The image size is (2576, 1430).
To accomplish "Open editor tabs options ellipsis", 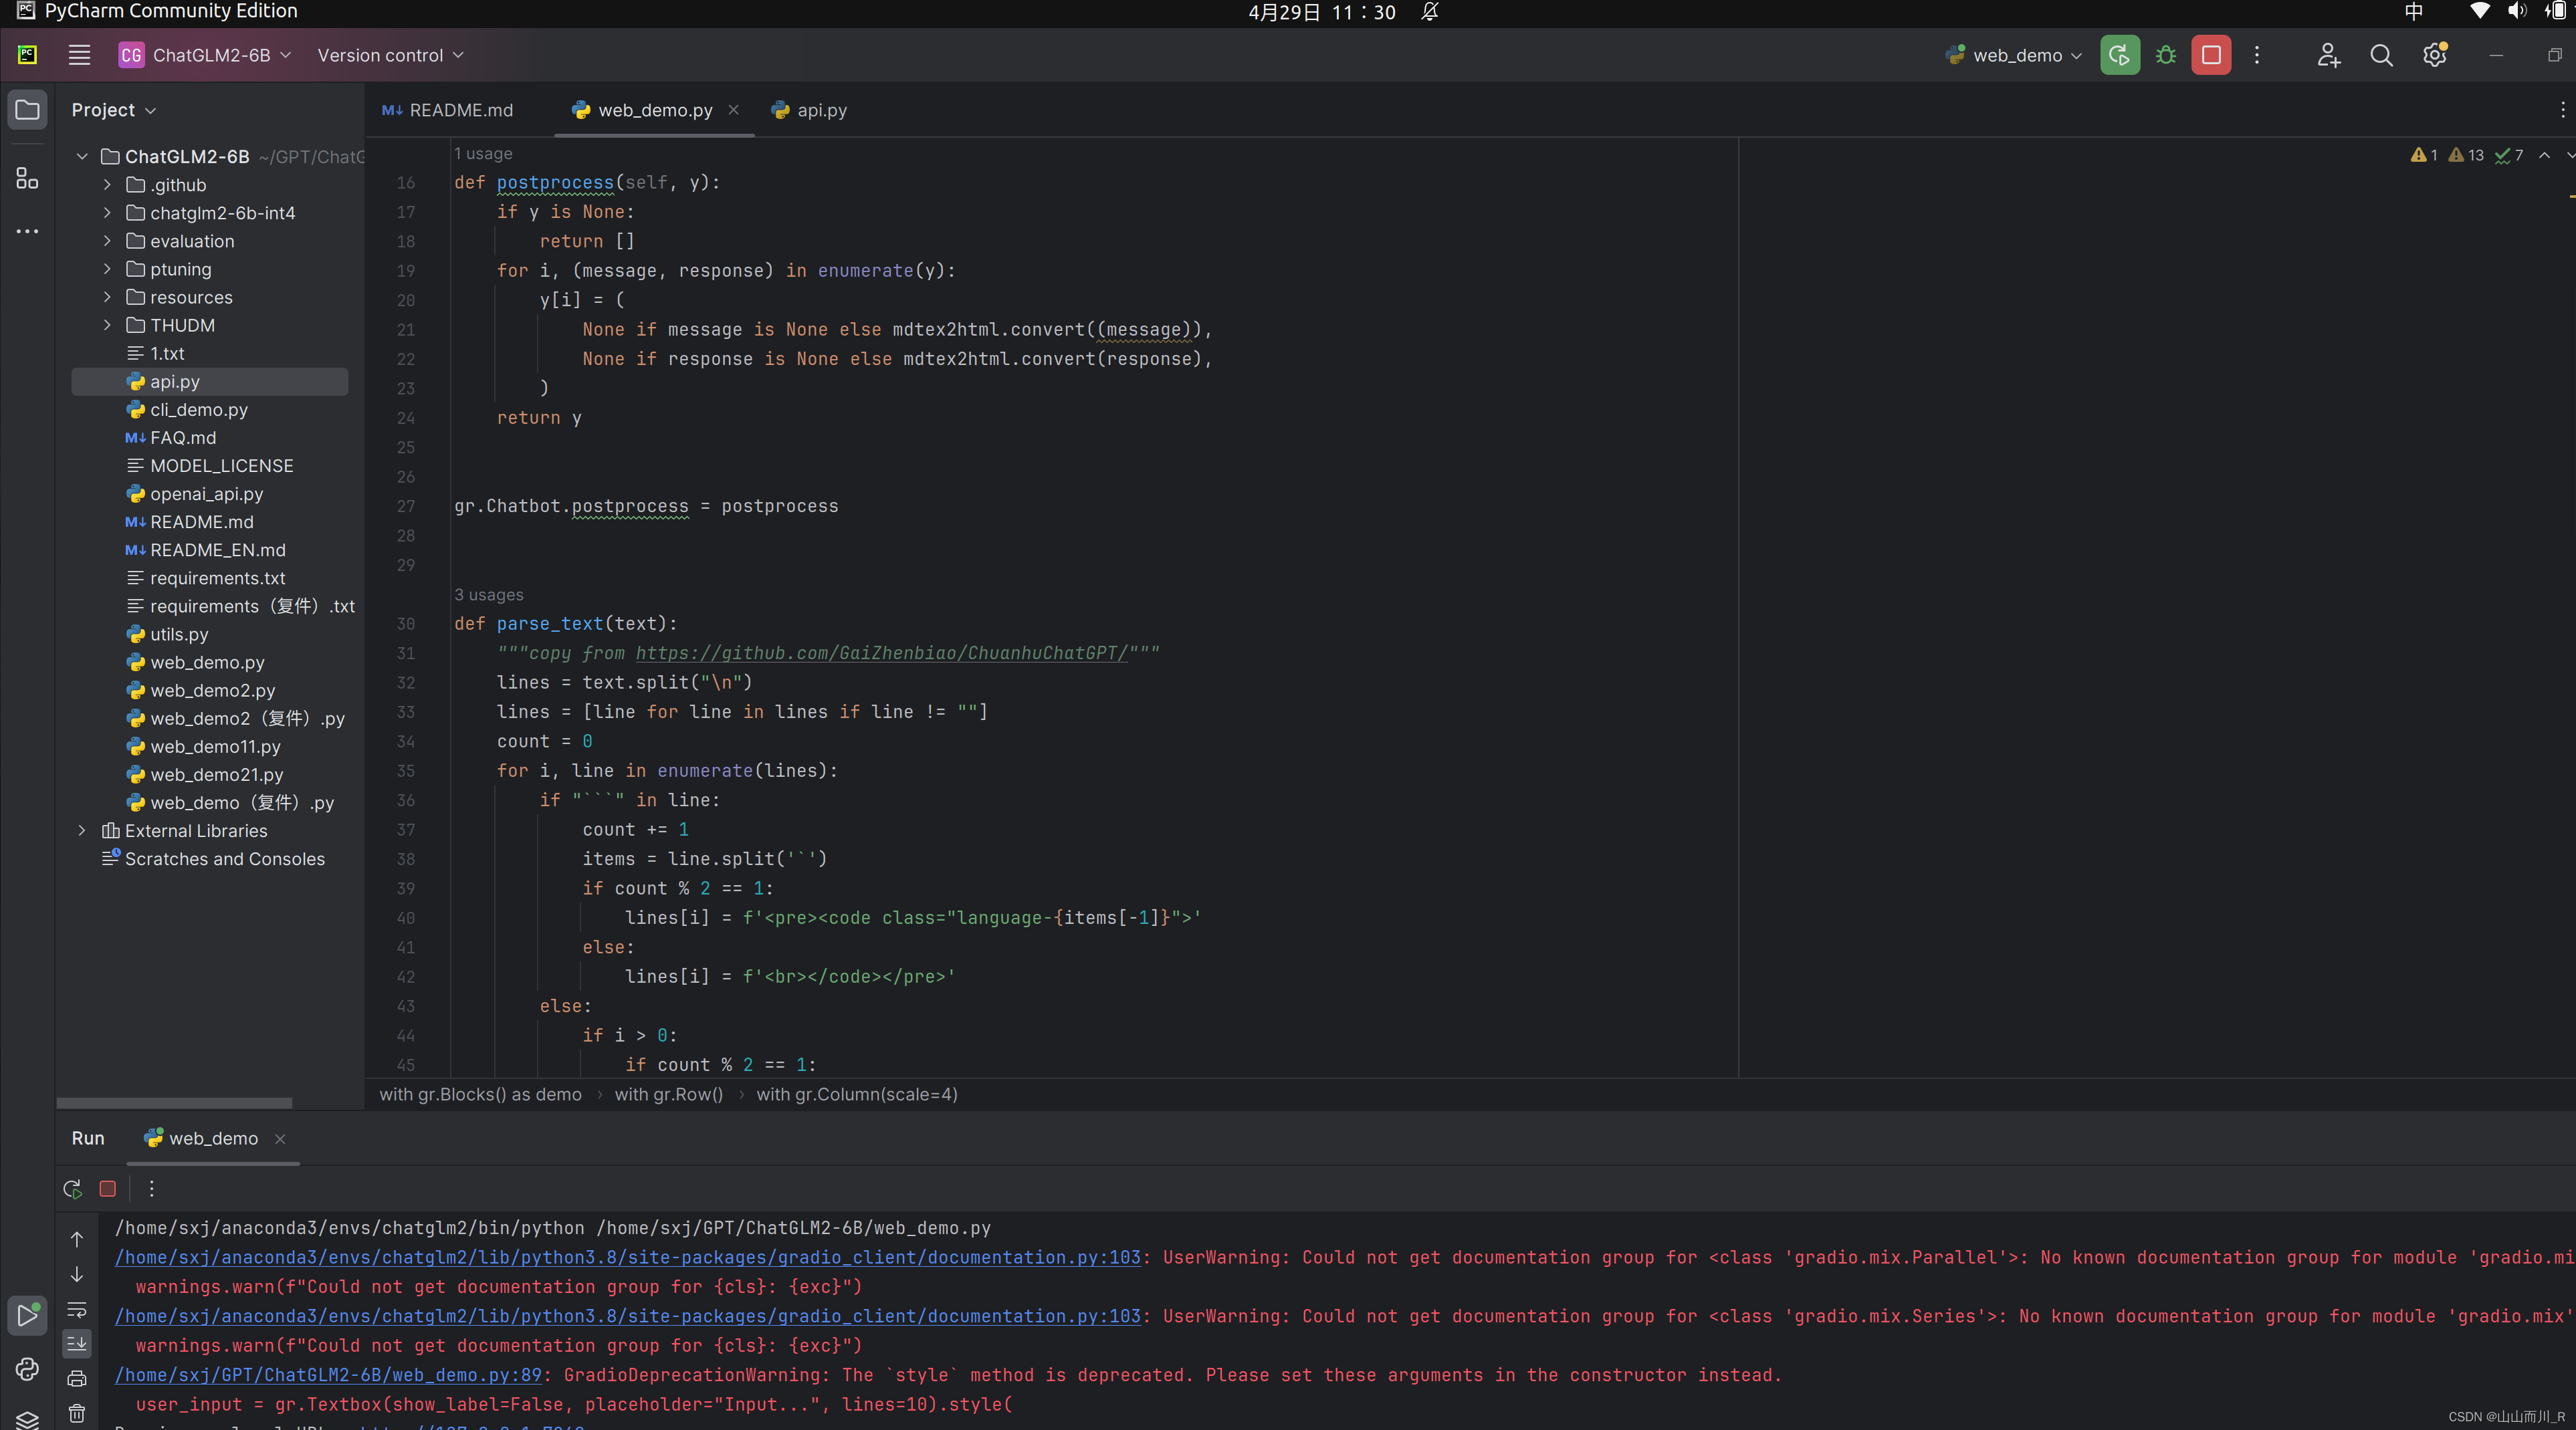I will click(2562, 110).
